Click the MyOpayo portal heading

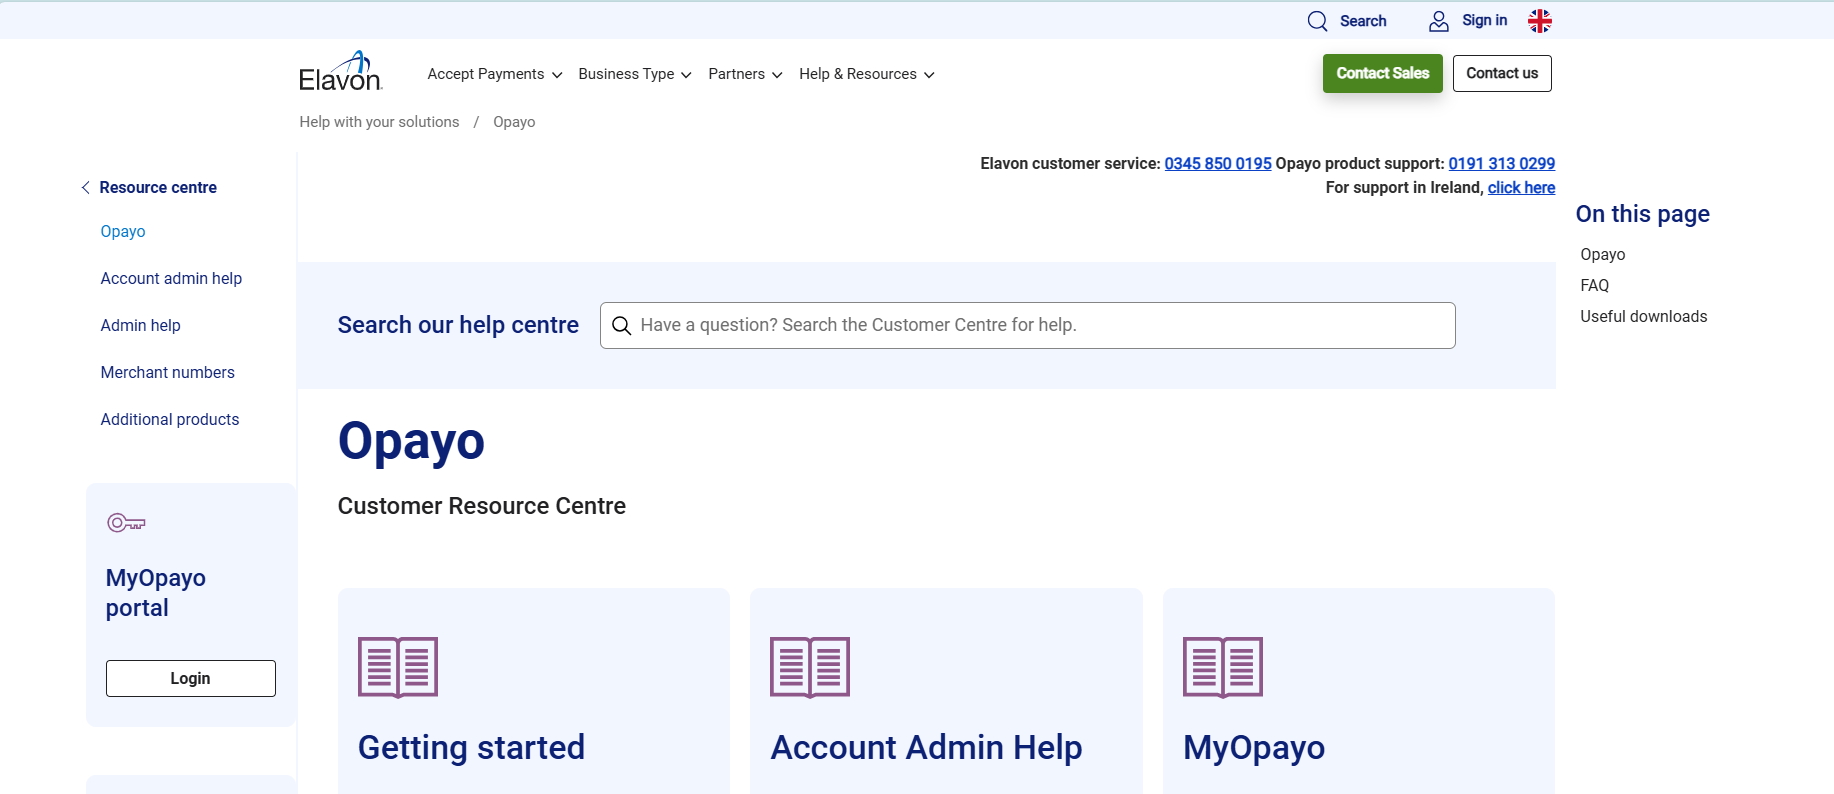click(x=156, y=593)
